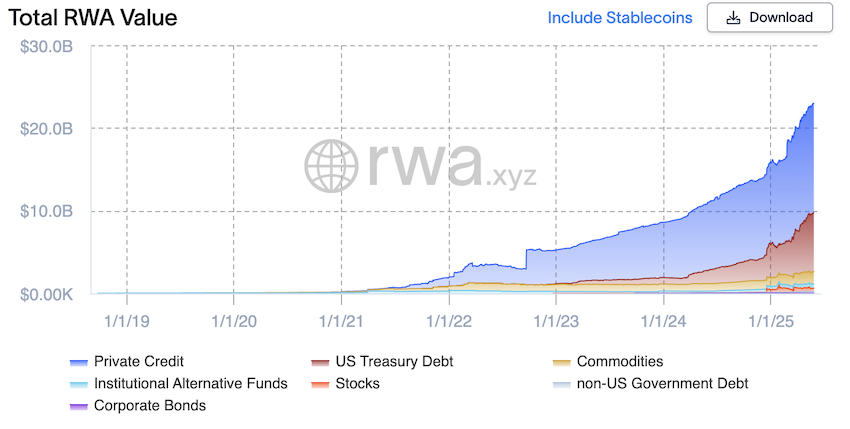Click the download arrow icon
The height and width of the screenshot is (429, 850).
733,18
